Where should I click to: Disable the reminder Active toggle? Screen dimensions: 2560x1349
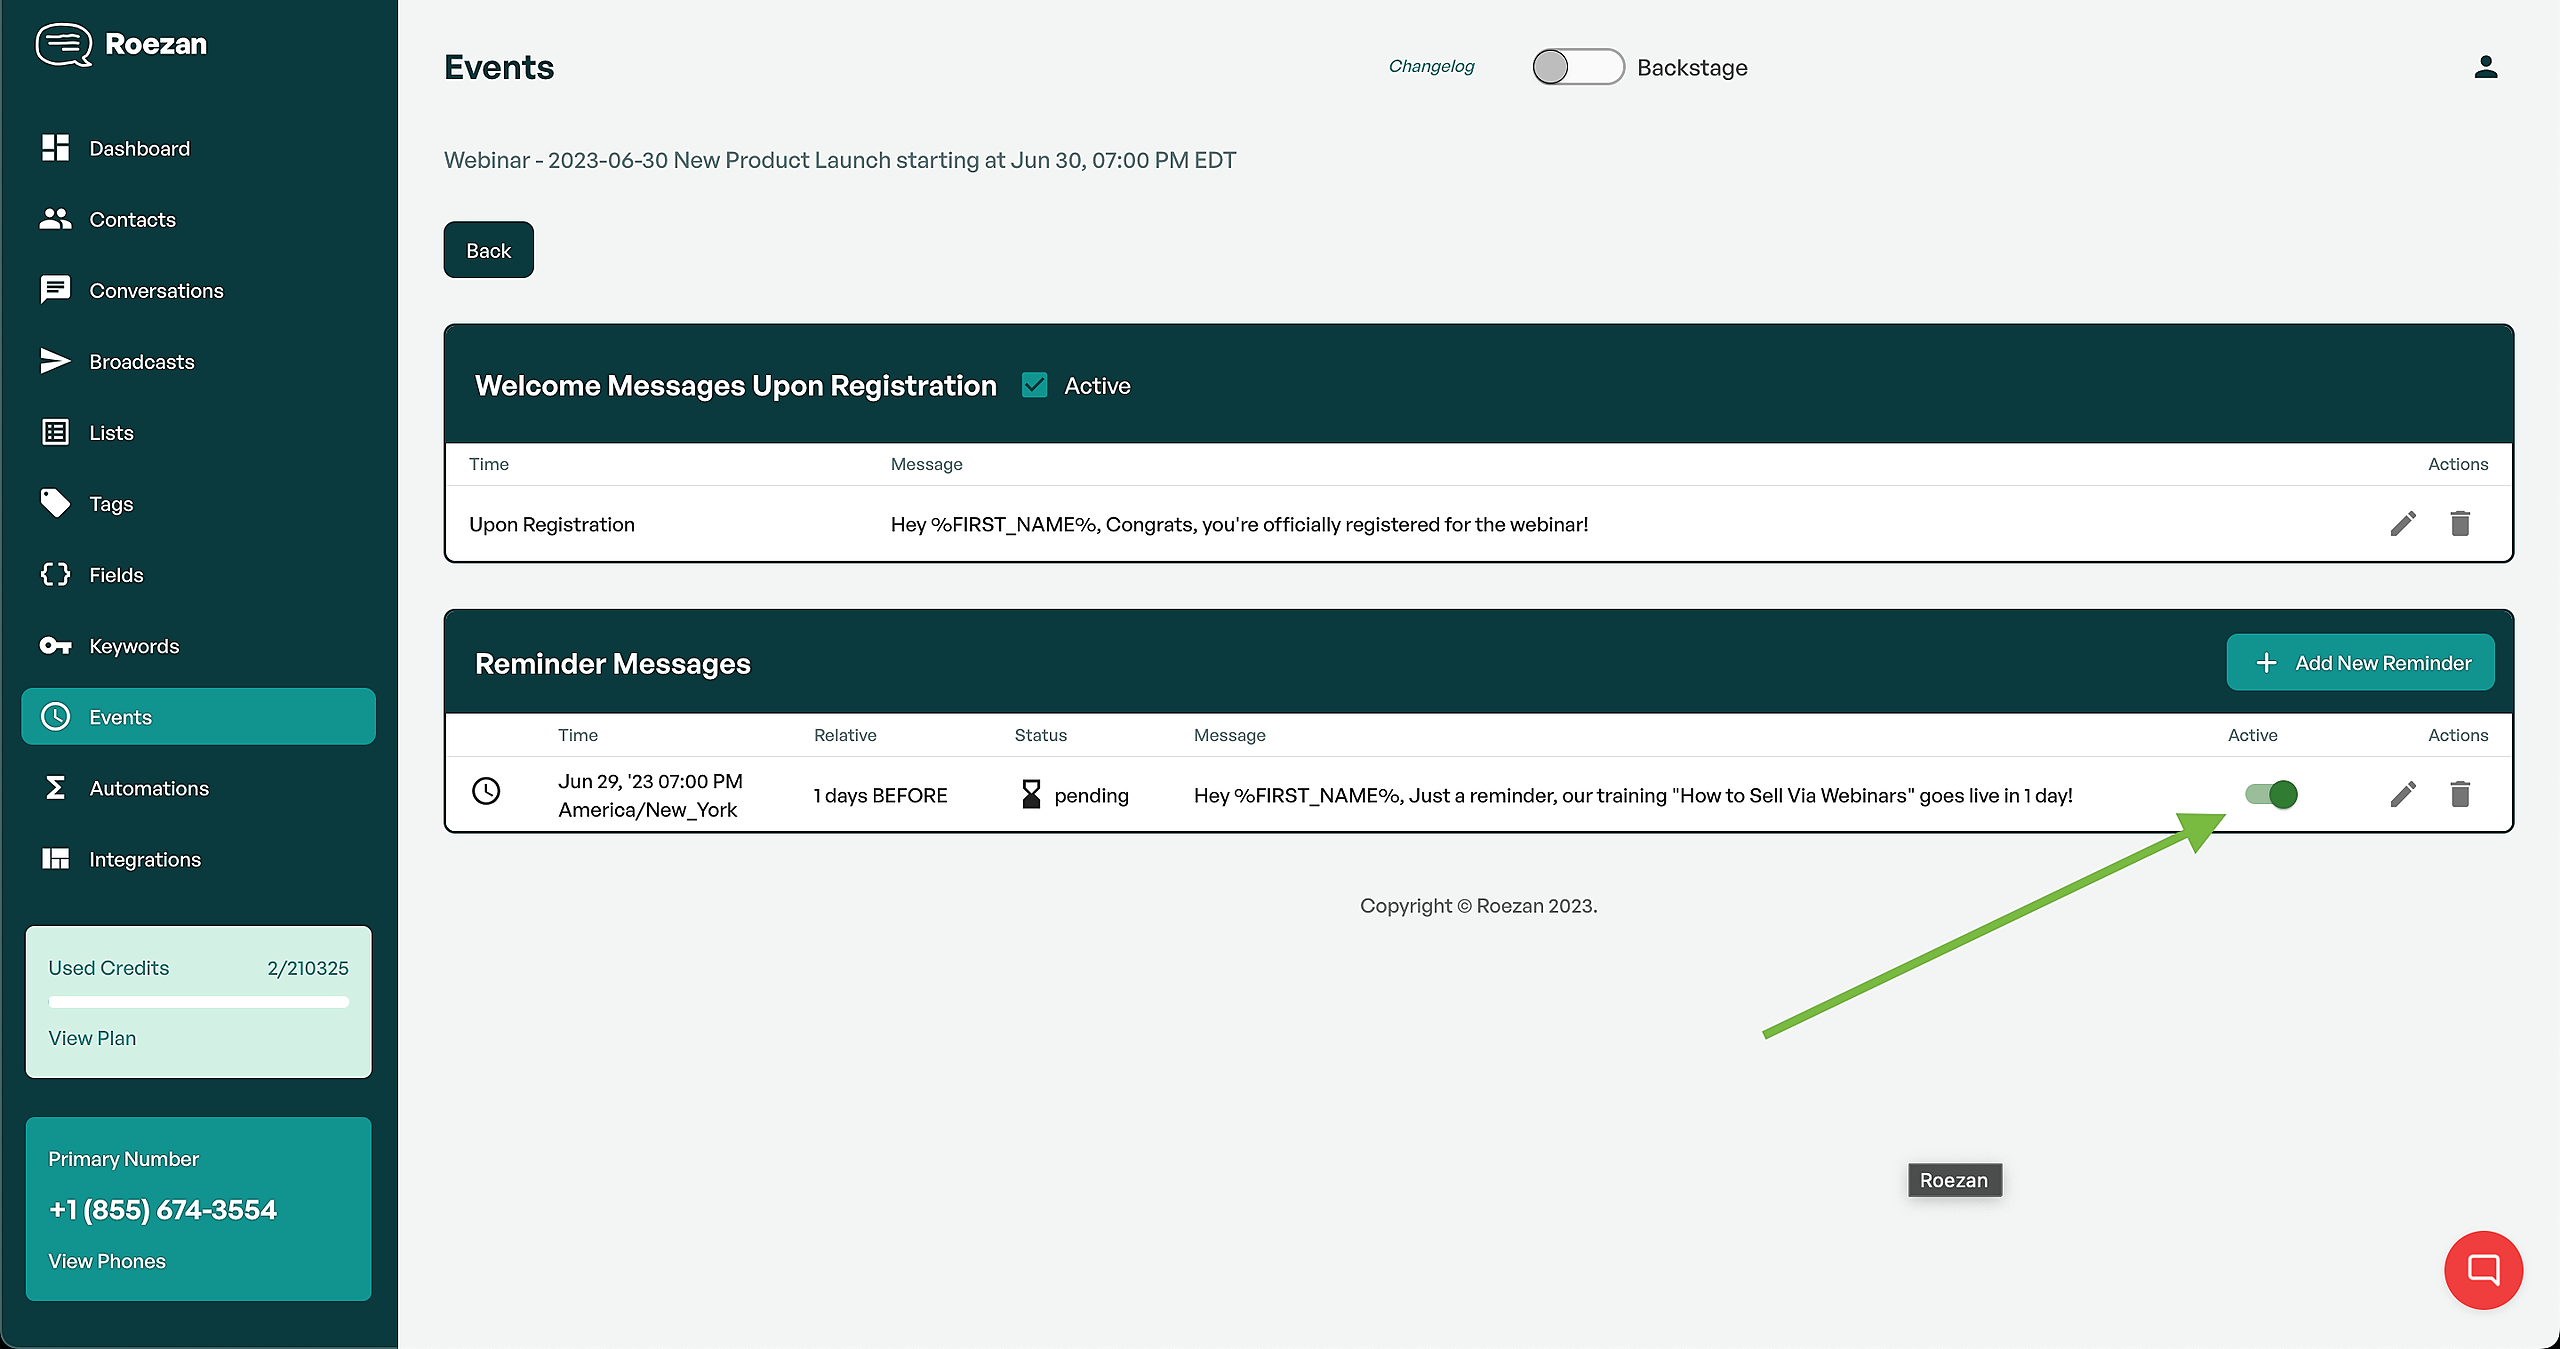coord(2271,794)
